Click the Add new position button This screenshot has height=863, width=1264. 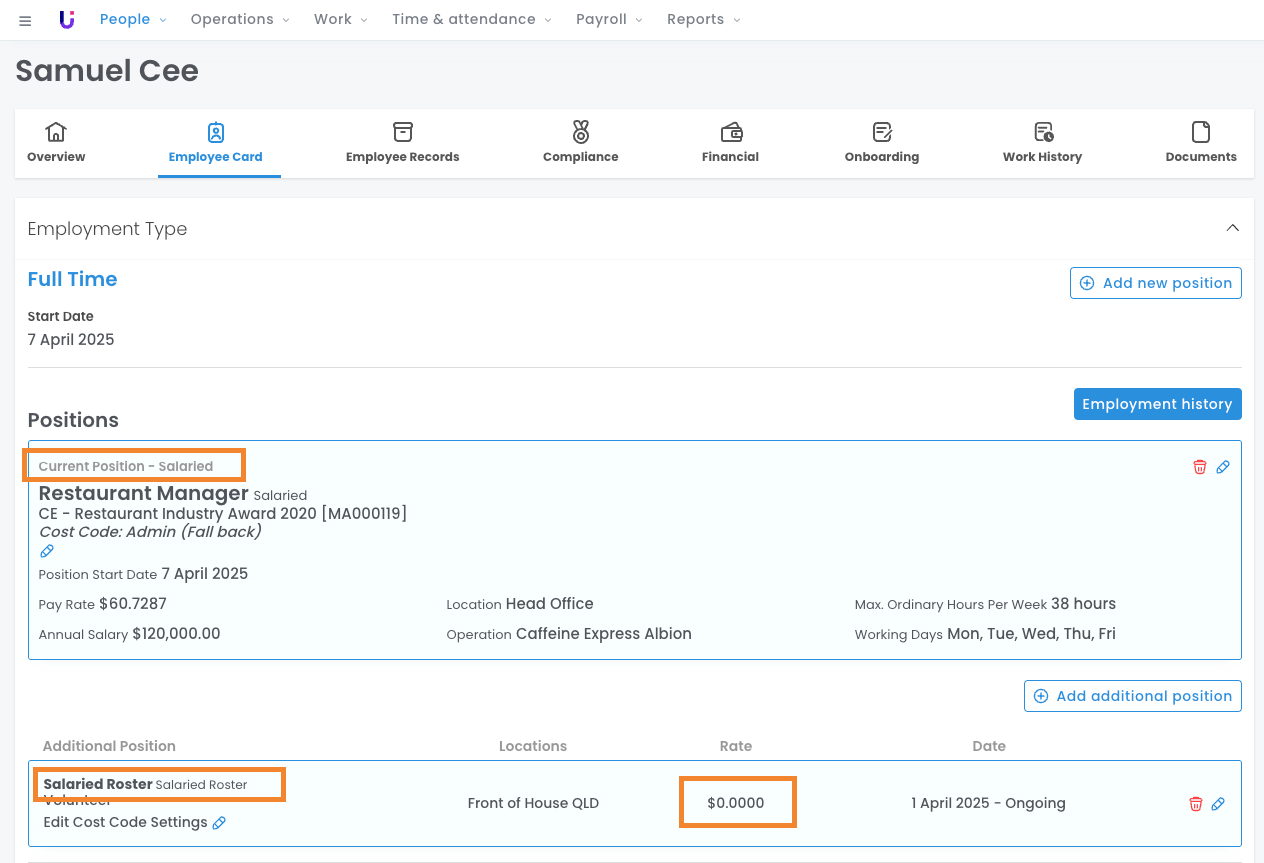1155,283
